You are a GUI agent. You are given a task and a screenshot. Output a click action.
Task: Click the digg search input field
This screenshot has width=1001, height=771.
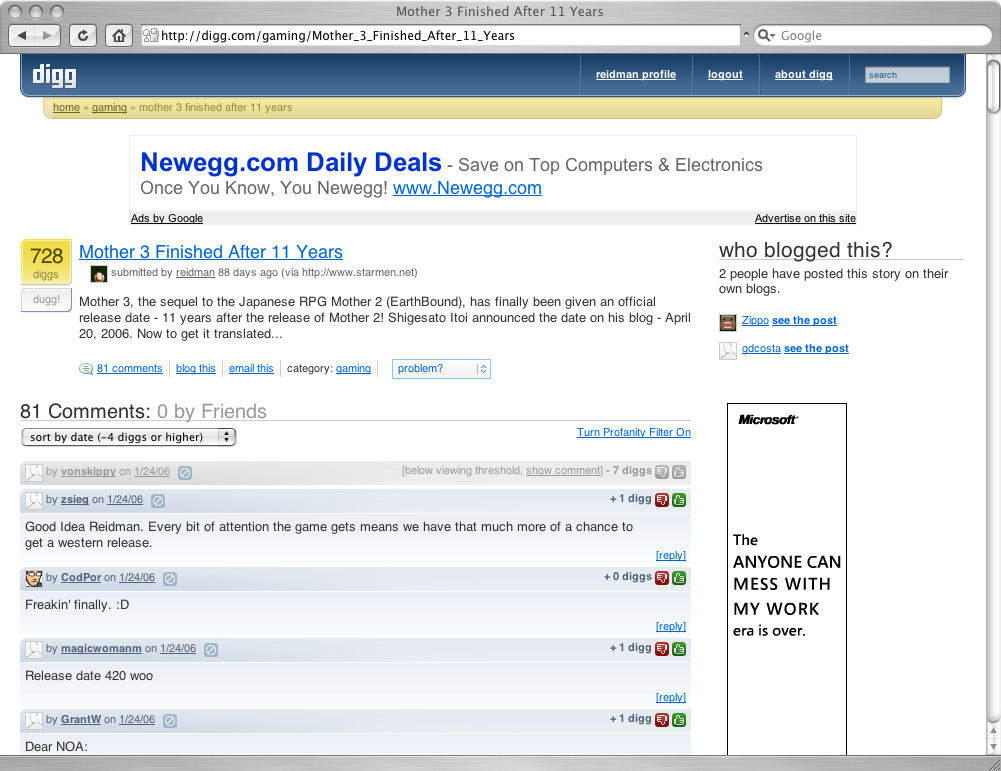click(x=907, y=75)
